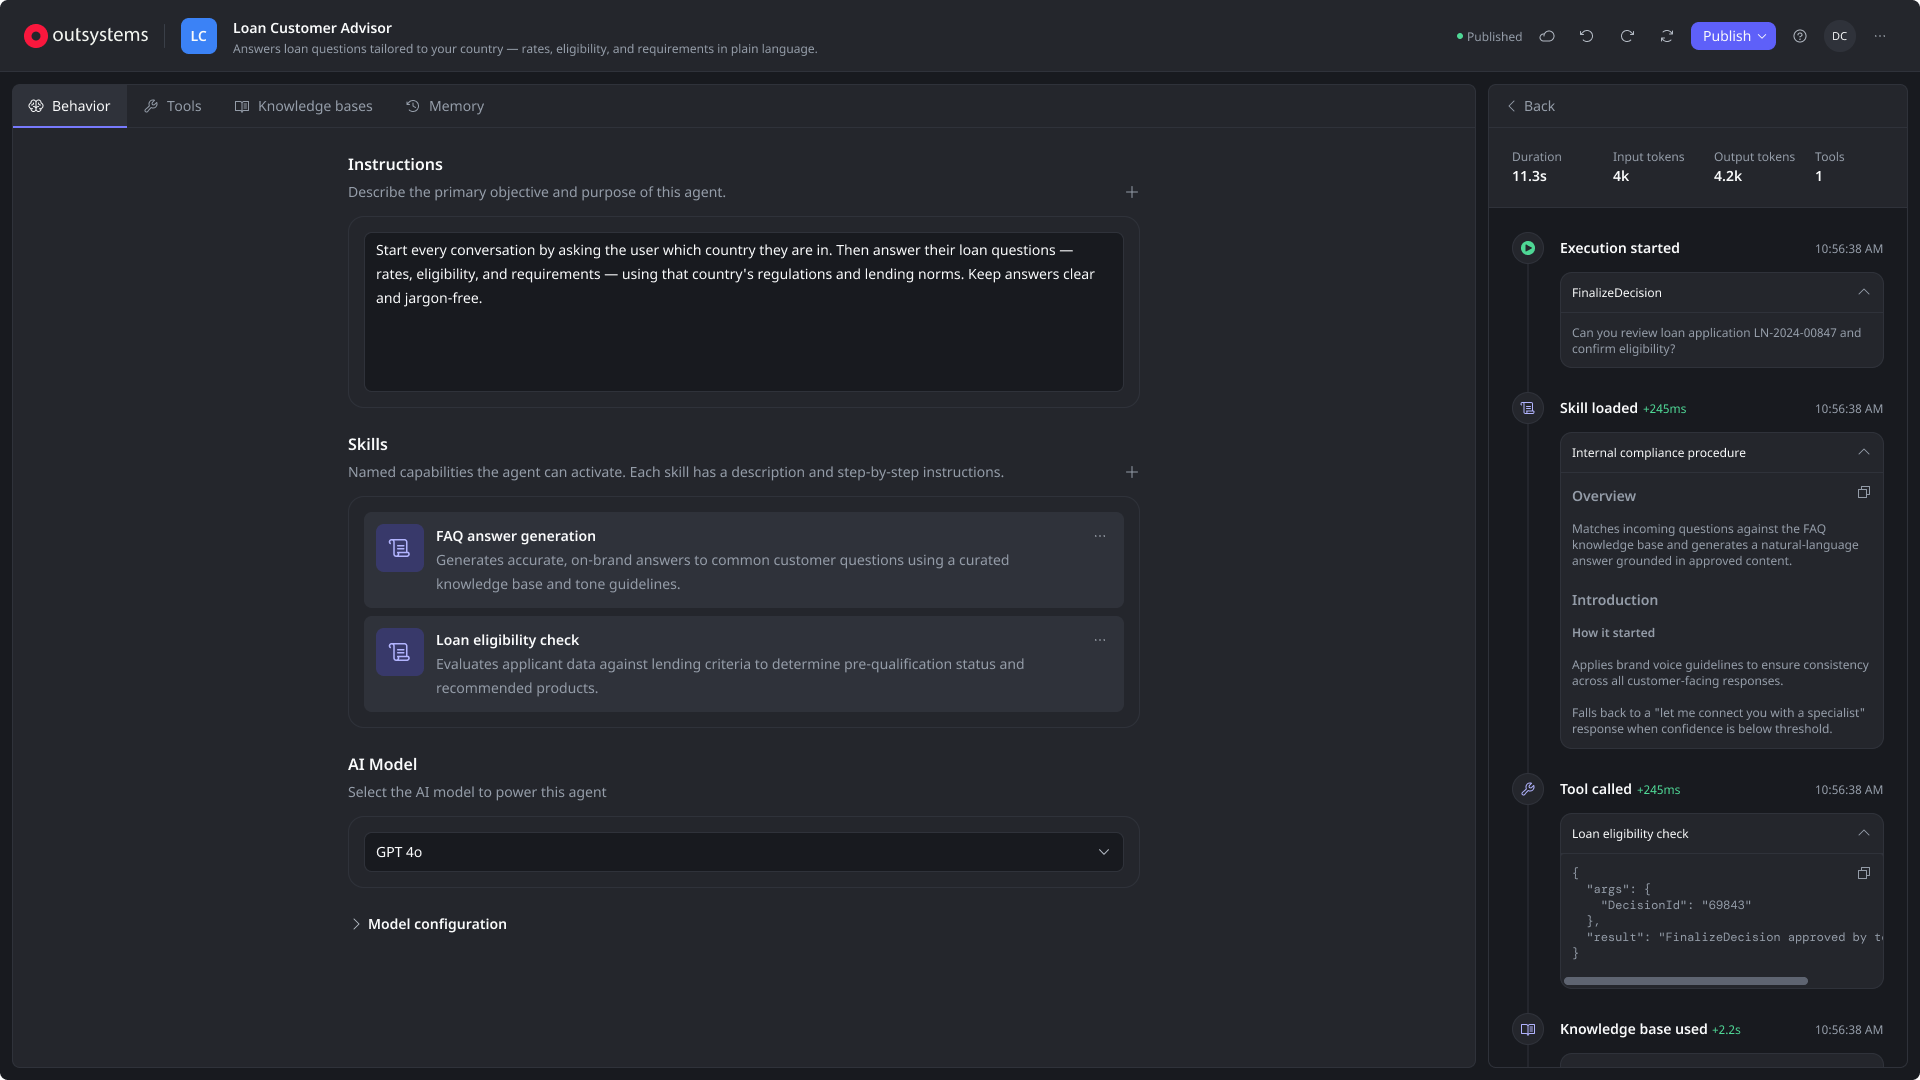Click the OutSystems logo
1920x1080 pixels.
[86, 36]
